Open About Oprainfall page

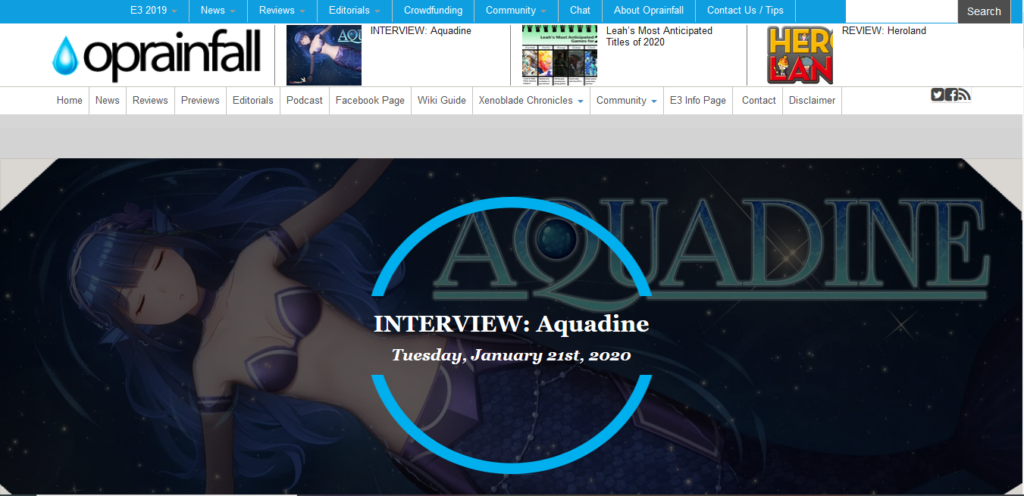648,10
